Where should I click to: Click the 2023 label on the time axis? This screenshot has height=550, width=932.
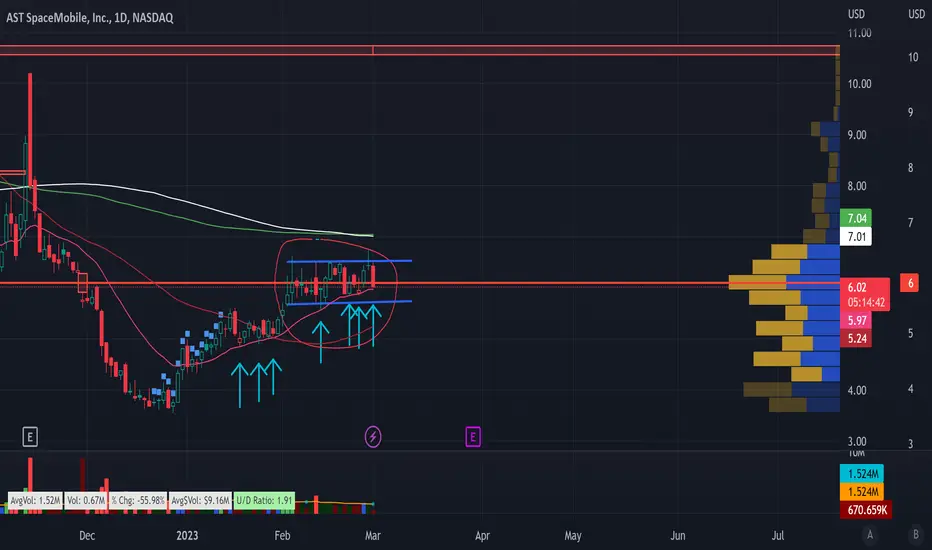coord(187,535)
